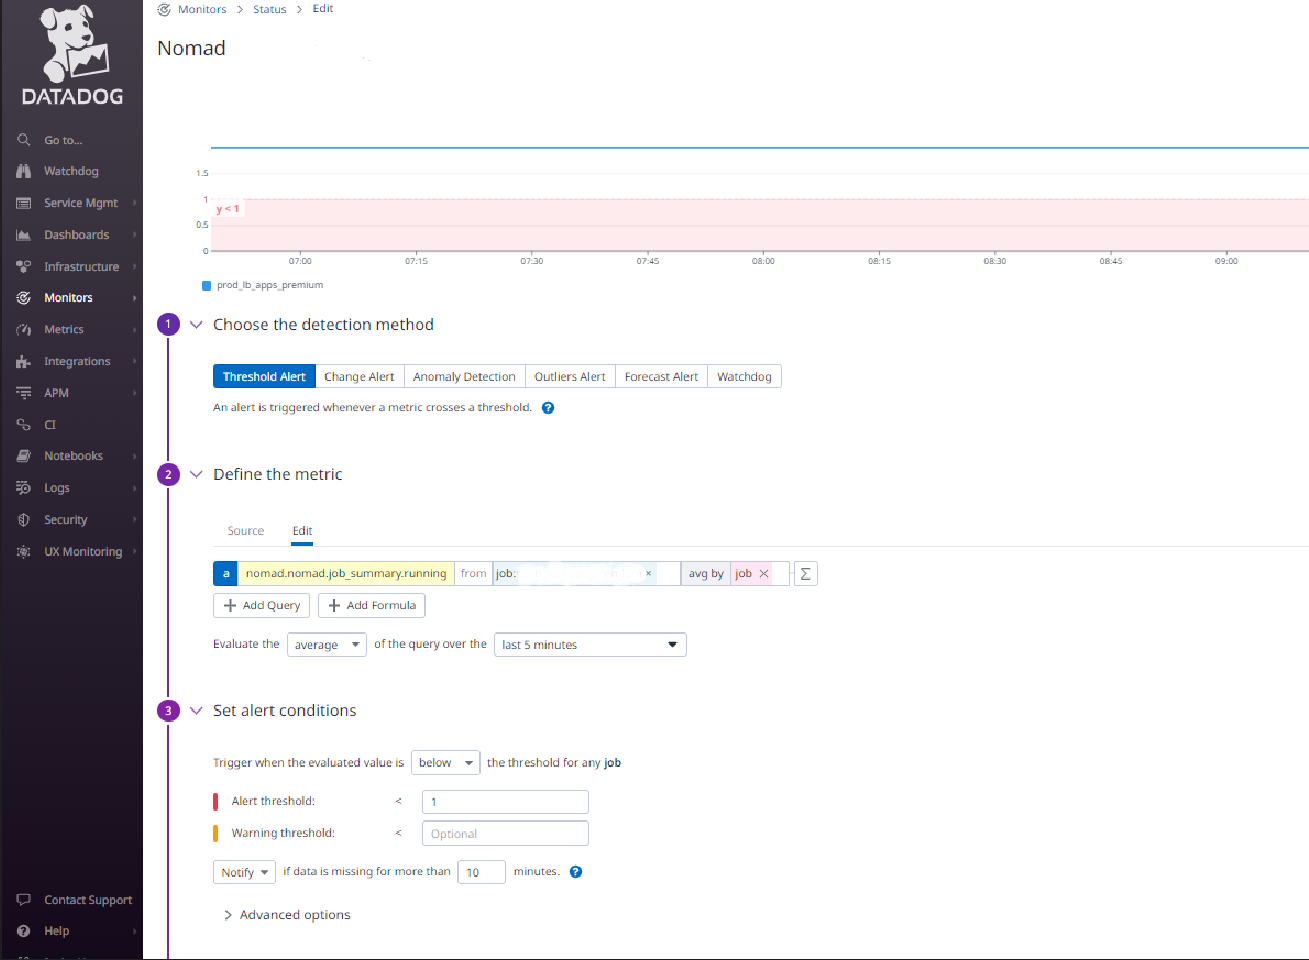
Task: Expand Advanced options
Action: [x=286, y=915]
